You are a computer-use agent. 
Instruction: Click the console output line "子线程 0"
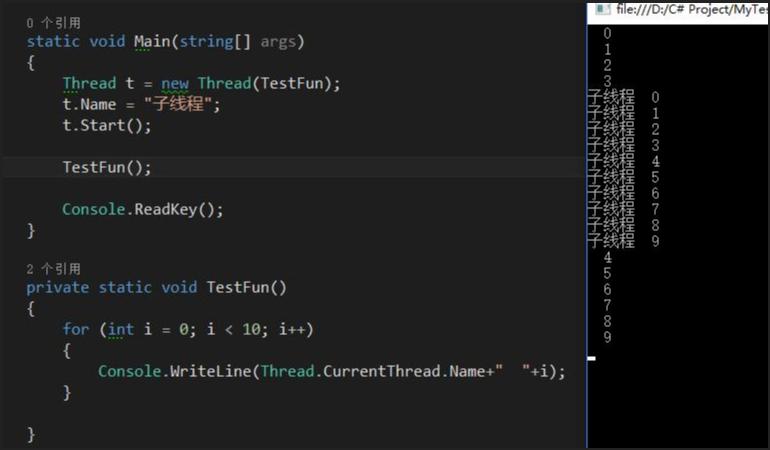pyautogui.click(x=623, y=97)
